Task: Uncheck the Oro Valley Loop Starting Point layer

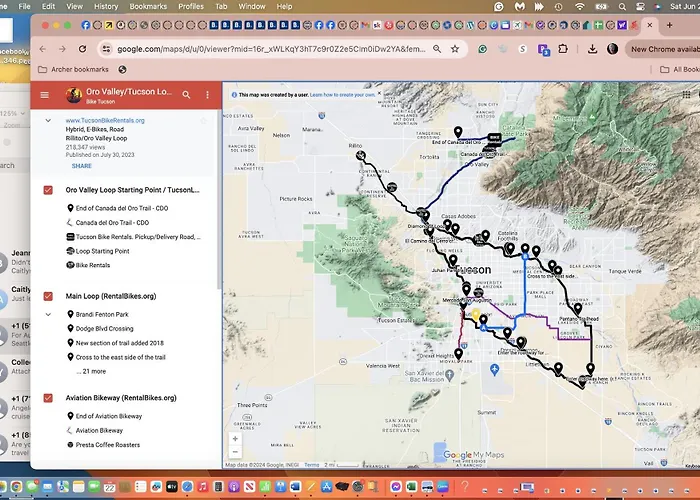Action: coord(48,189)
